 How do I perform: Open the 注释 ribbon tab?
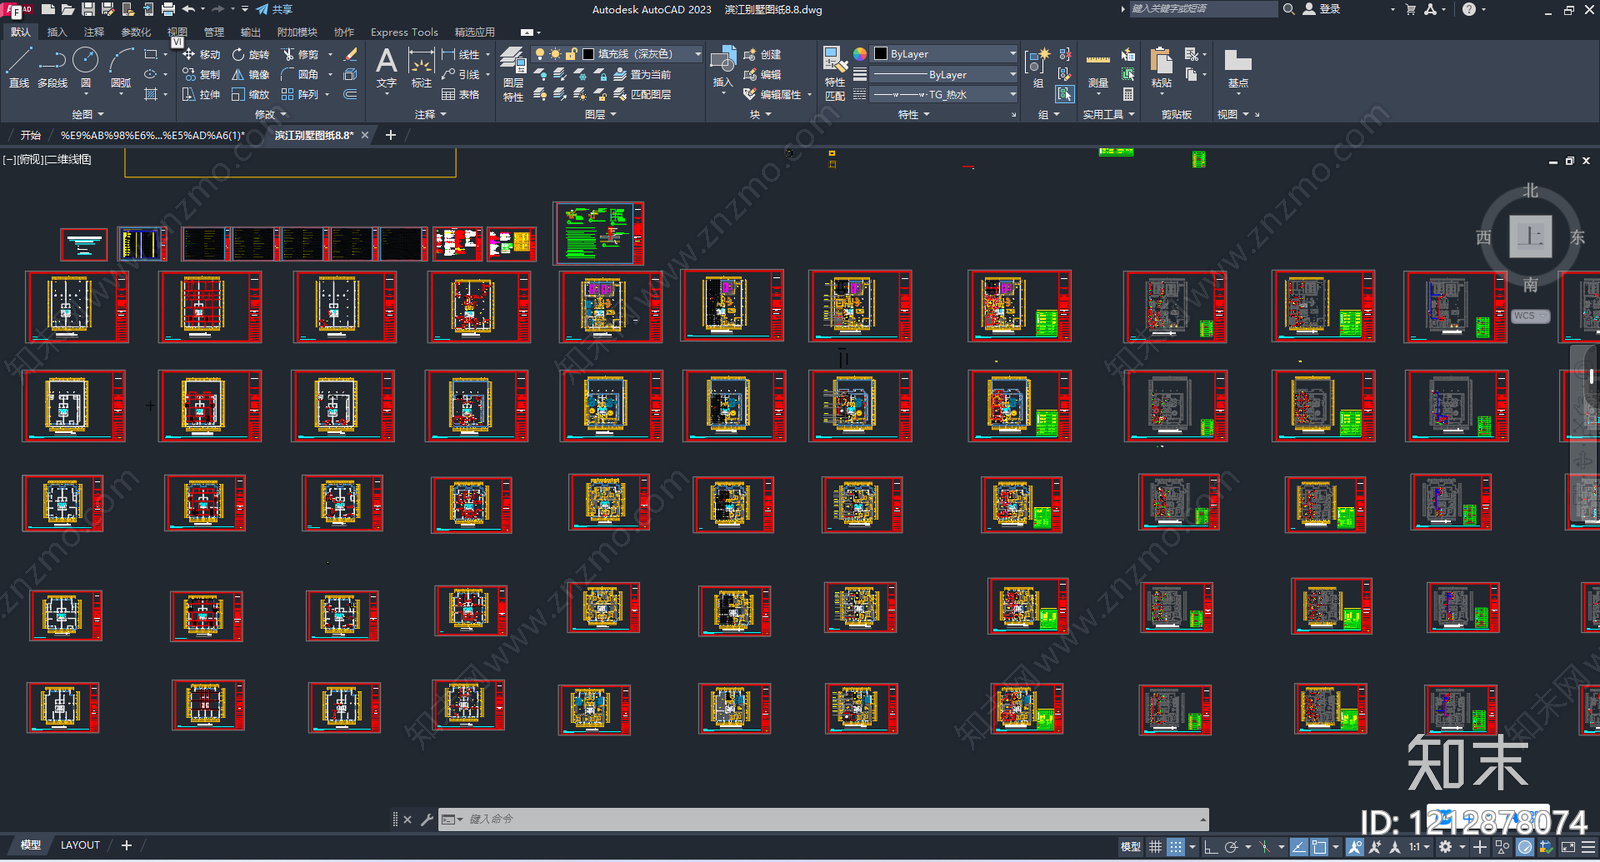coord(94,32)
